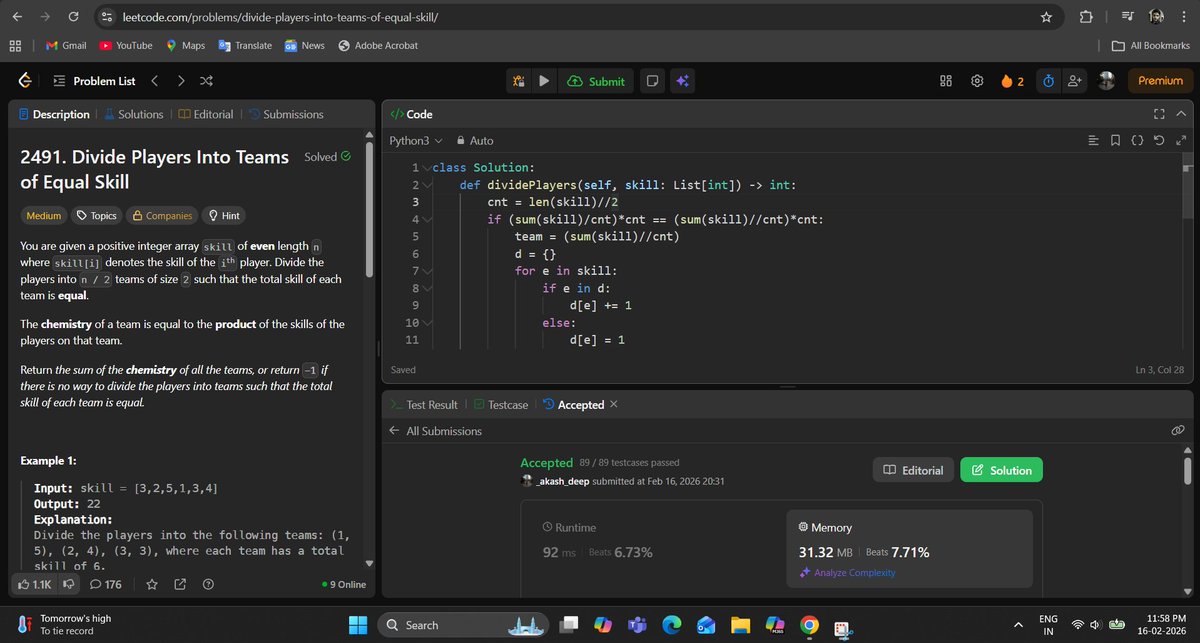The height and width of the screenshot is (643, 1200).
Task: Open LeetCode settings gear icon
Action: [x=977, y=82]
